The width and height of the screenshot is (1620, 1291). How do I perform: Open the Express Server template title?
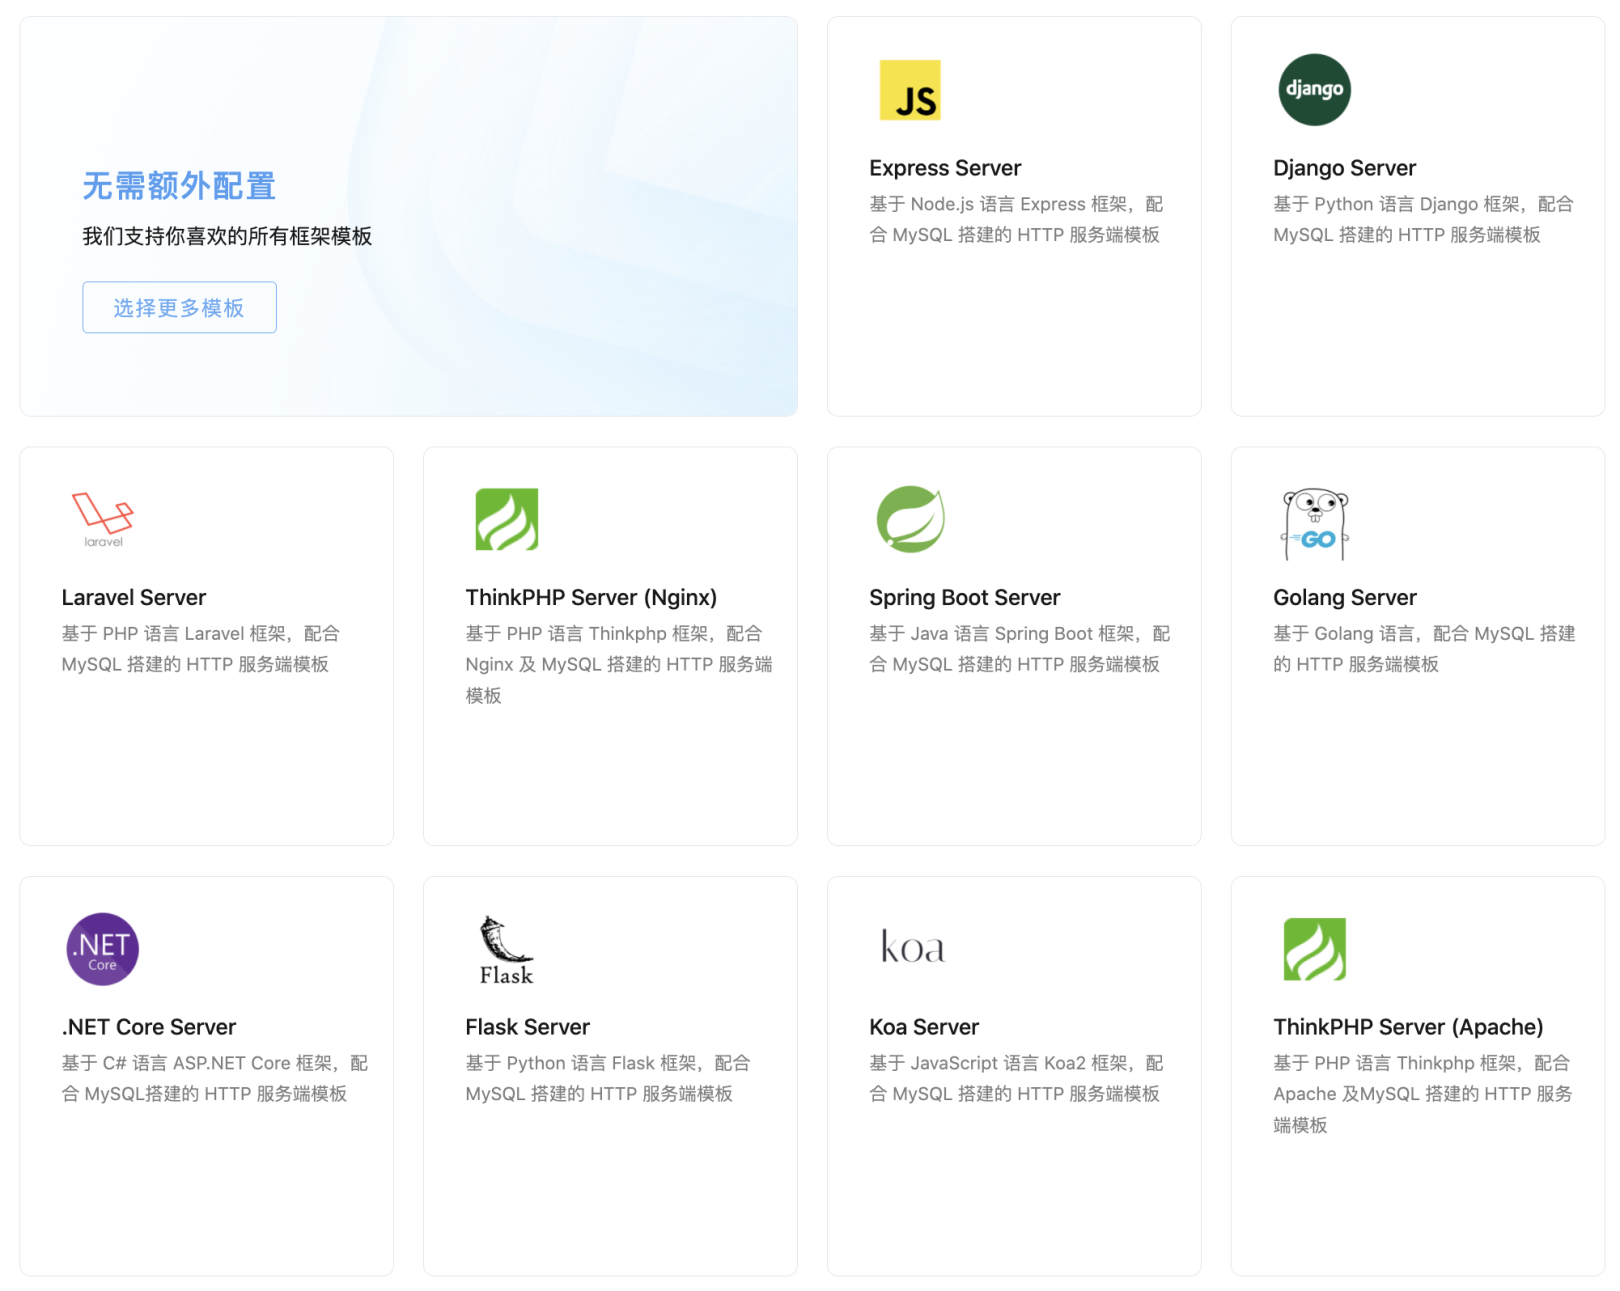[945, 168]
